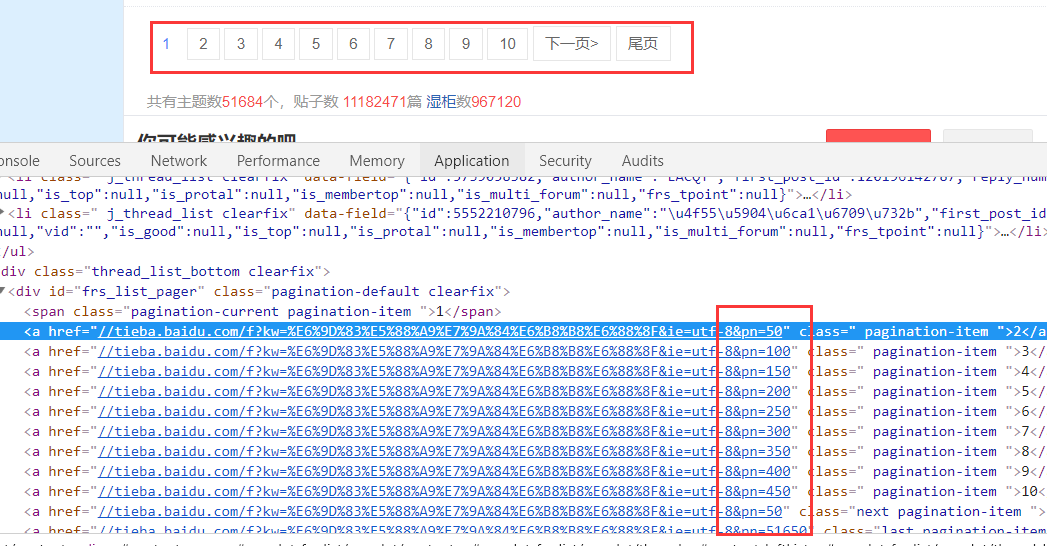The image size is (1047, 546).
Task: Expand the li with id 5552210796
Action: pyautogui.click(x=3, y=213)
